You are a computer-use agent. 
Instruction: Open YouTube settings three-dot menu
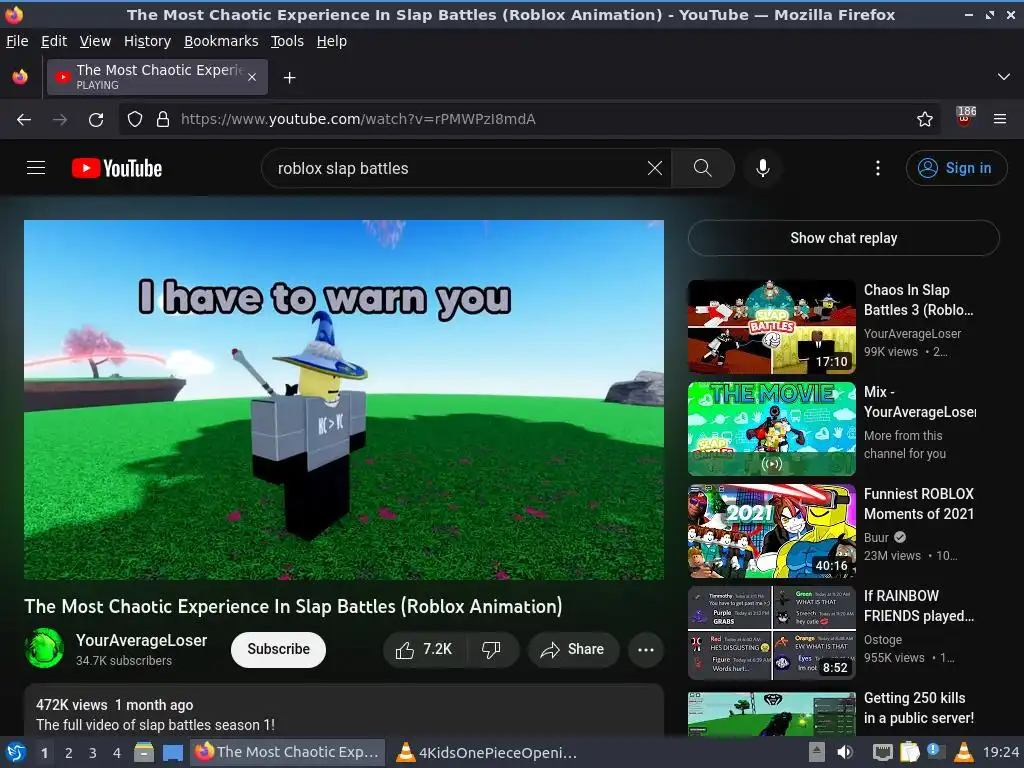878,168
